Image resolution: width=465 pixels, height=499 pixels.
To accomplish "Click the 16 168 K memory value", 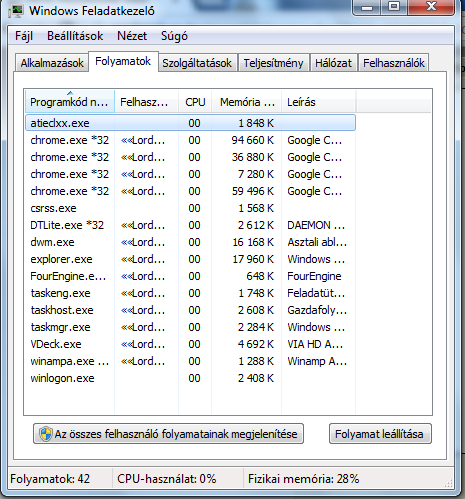I will (x=253, y=242).
